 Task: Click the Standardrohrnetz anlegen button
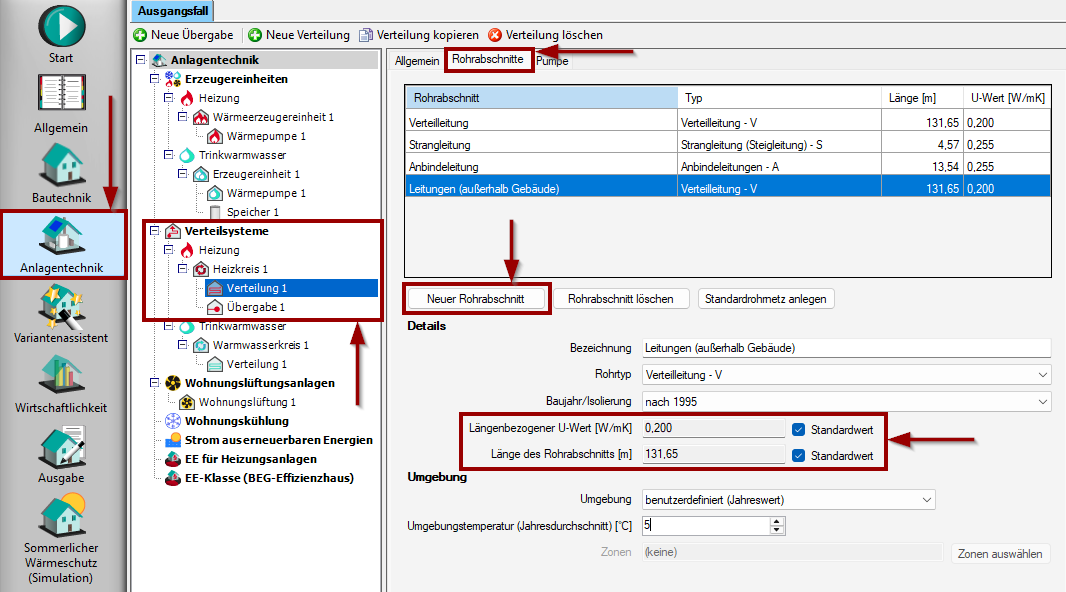coord(765,299)
